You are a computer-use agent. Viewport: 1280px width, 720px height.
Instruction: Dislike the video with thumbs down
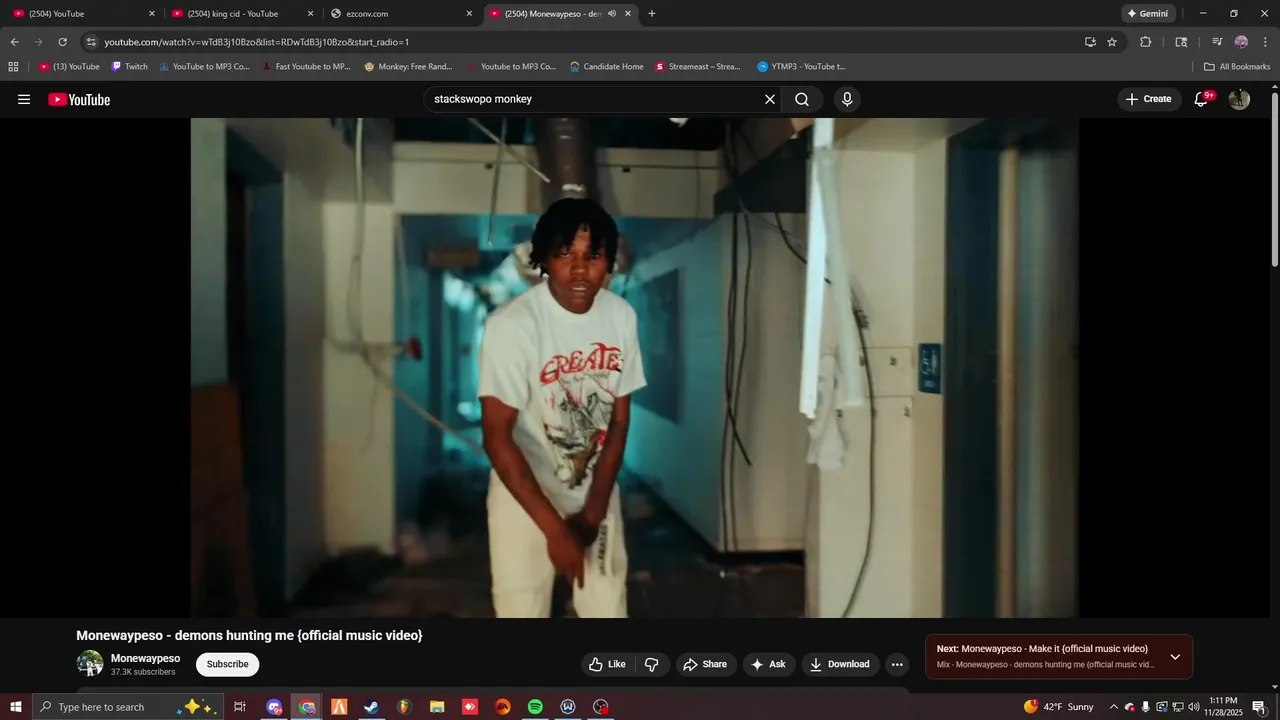(652, 664)
